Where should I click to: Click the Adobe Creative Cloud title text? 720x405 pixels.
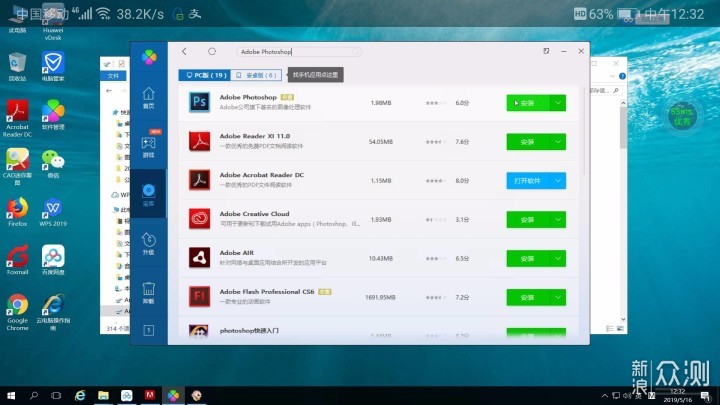pyautogui.click(x=254, y=214)
